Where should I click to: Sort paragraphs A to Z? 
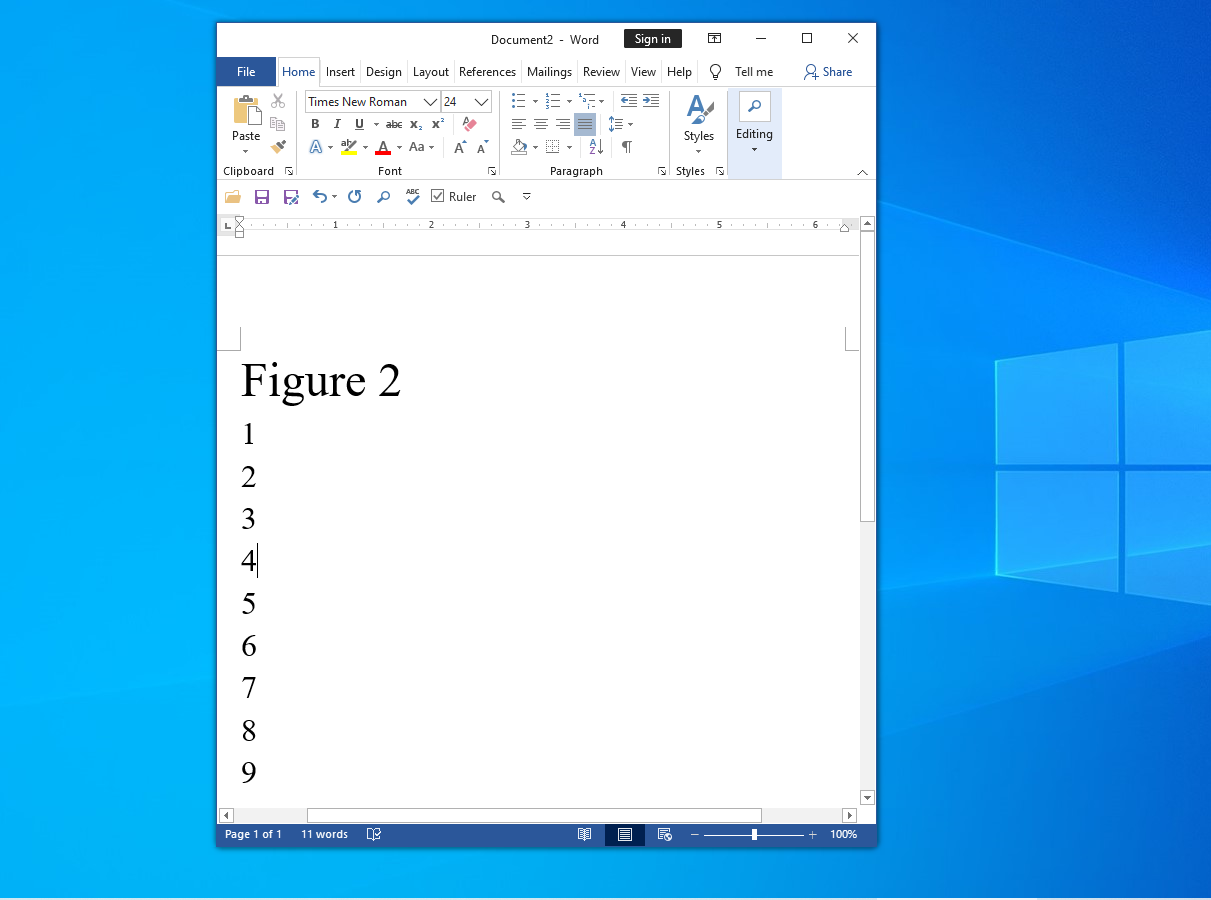tap(596, 147)
